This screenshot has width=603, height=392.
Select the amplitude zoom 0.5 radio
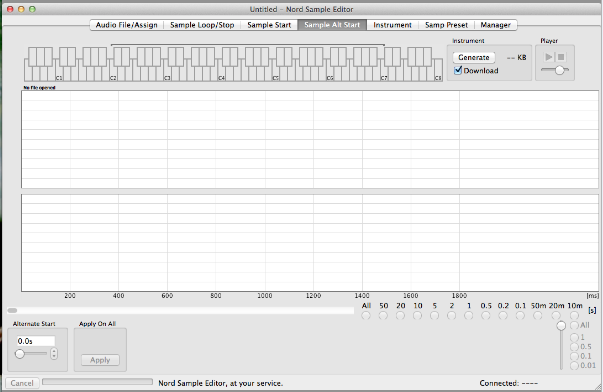(574, 347)
